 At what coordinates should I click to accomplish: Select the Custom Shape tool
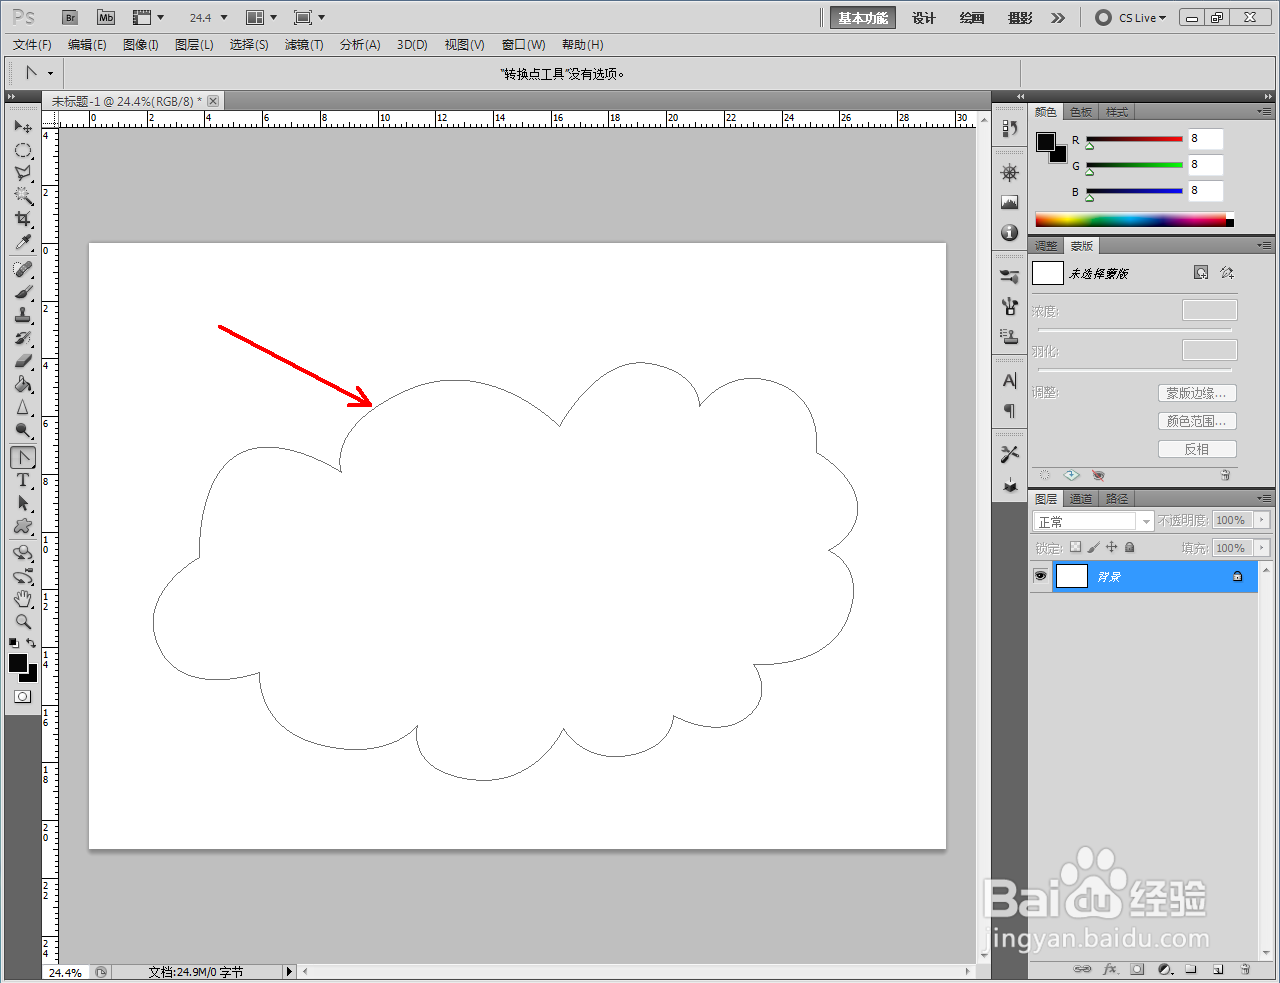tap(23, 527)
